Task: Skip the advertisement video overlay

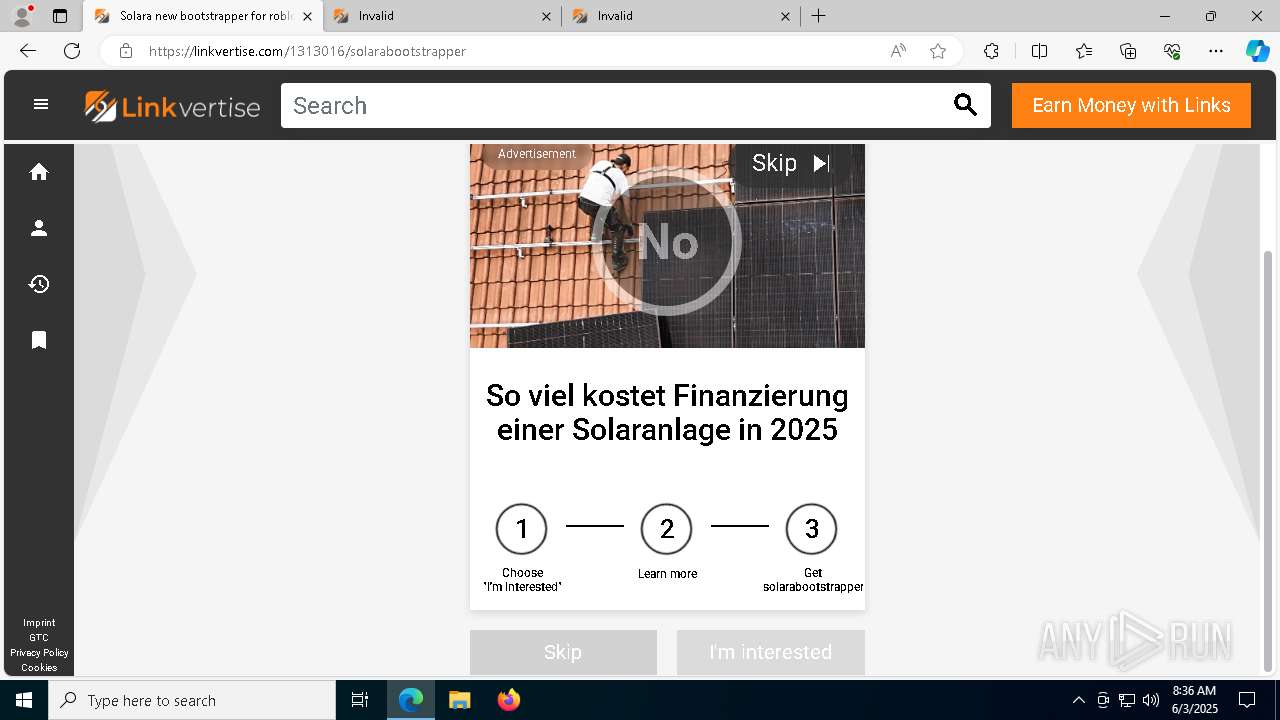Action: [x=791, y=163]
